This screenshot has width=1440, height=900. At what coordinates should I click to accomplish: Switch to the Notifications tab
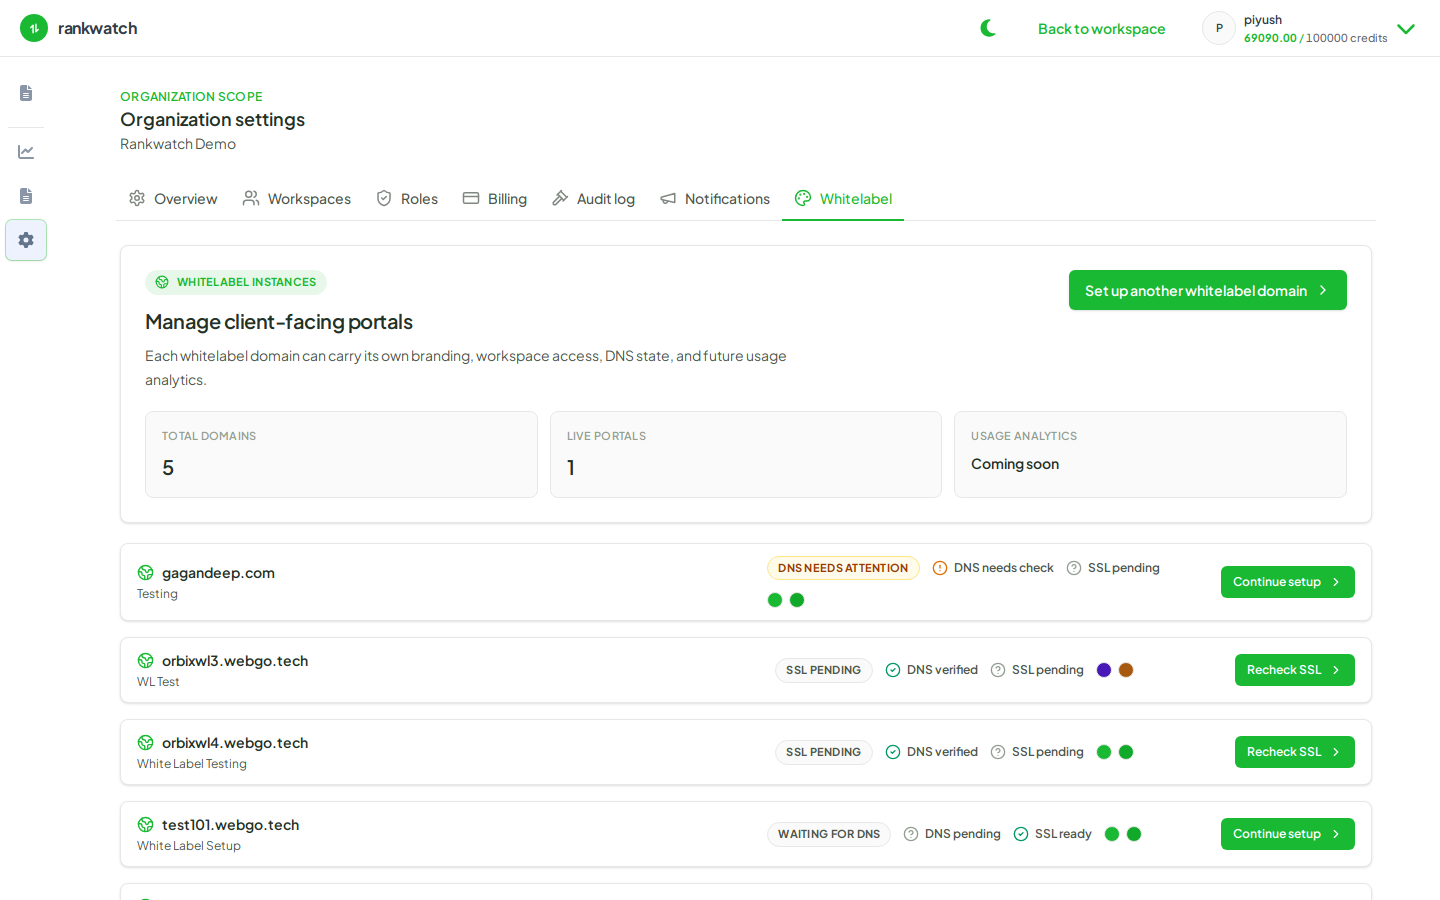click(x=715, y=199)
